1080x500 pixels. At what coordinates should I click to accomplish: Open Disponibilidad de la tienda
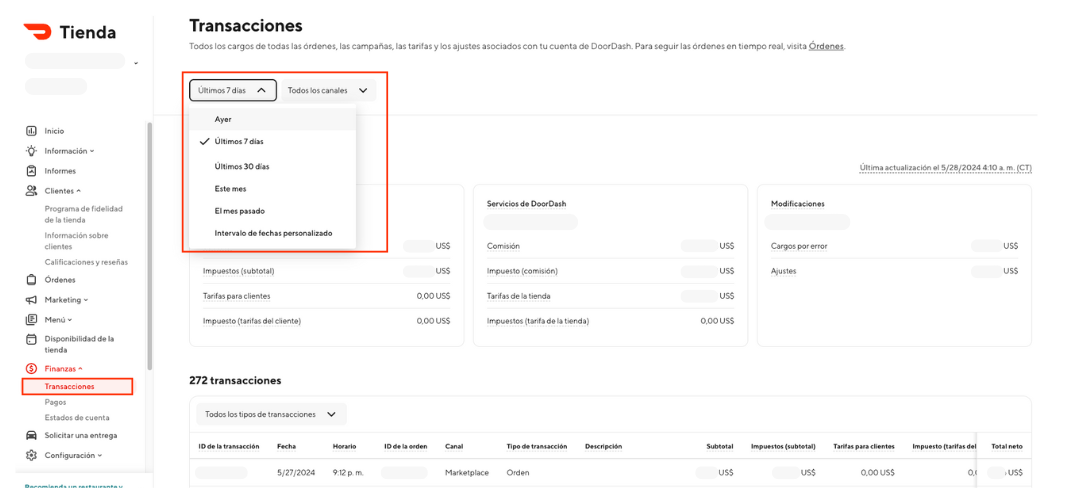pos(79,344)
